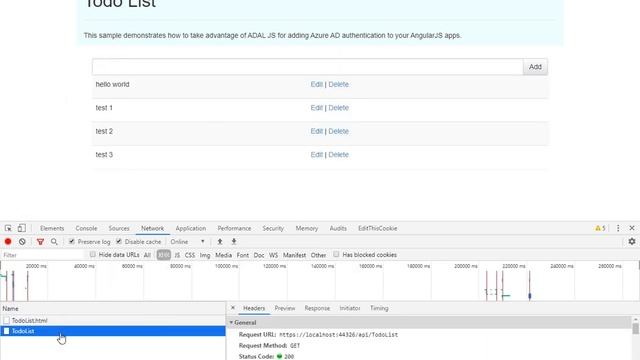Click Delete for test 3 item
The height and width of the screenshot is (360, 640).
[338, 155]
